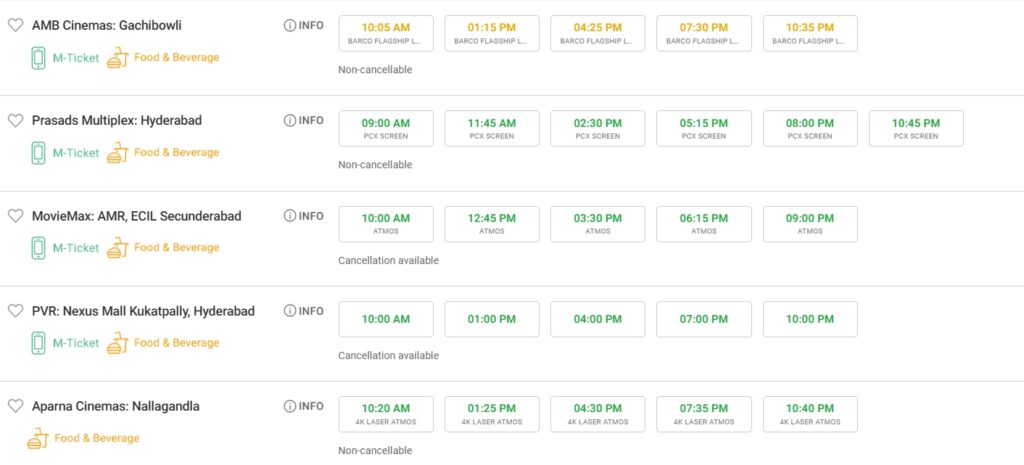Viewport: 1024px width, 465px height.
Task: Select 10:05 AM Barco Flagship show at AMB
Action: point(386,33)
